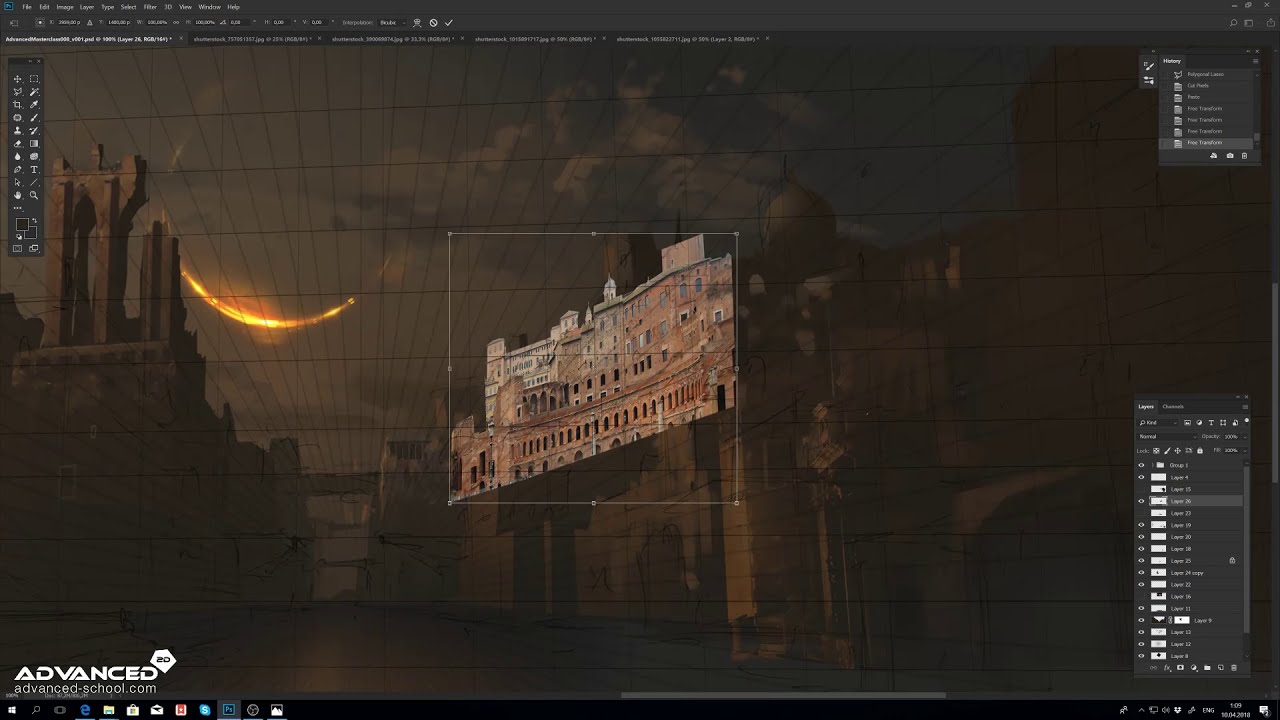Image resolution: width=1280 pixels, height=720 pixels.
Task: Select the Healing Brush tool
Action: click(x=18, y=118)
